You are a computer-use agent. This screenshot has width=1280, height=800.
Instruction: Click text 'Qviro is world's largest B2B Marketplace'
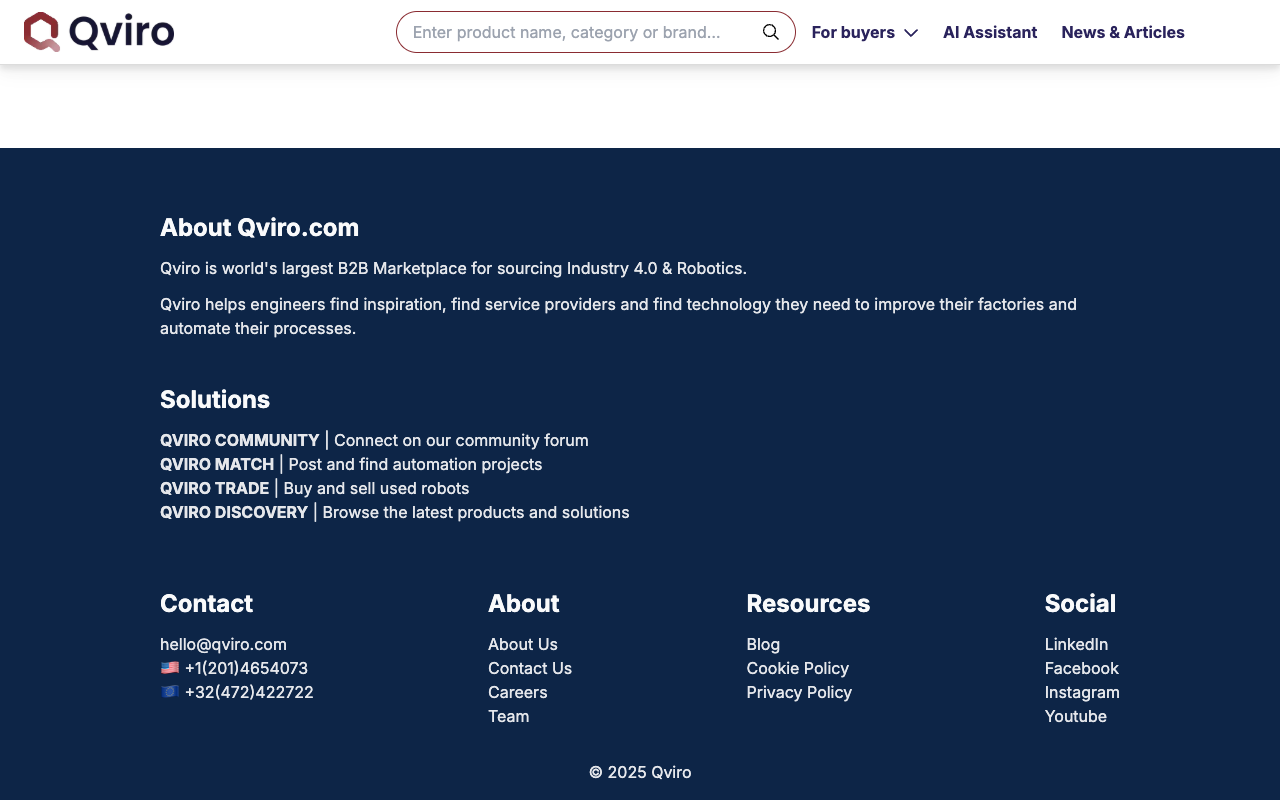point(314,268)
